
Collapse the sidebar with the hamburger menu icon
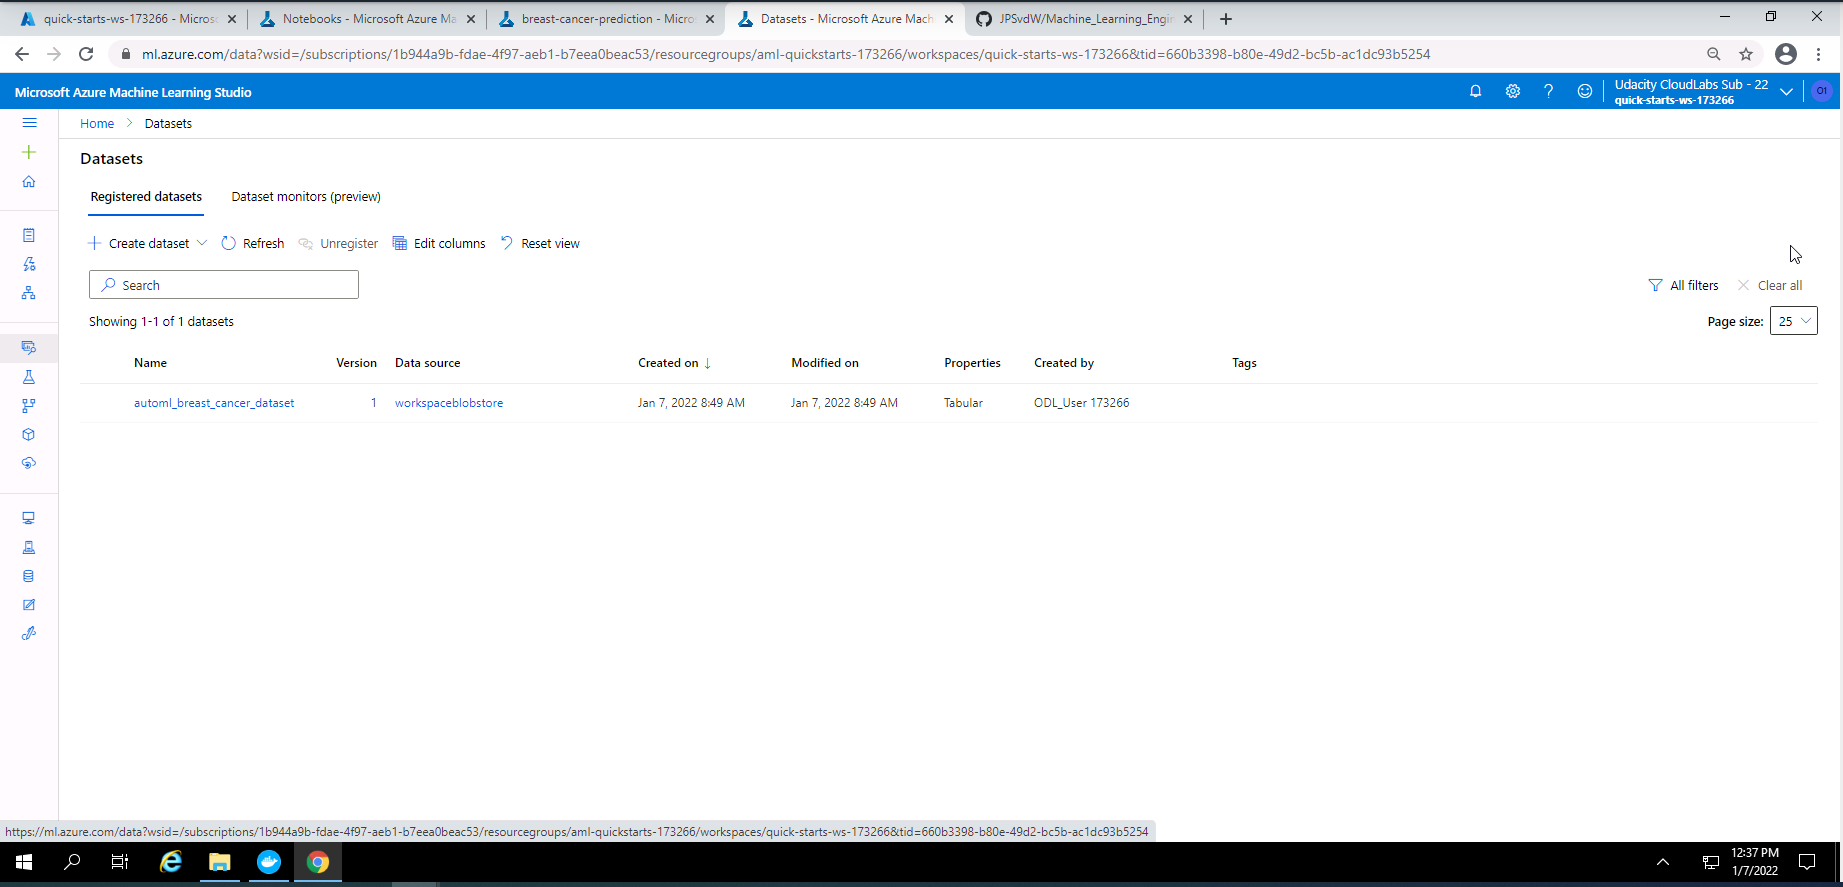click(29, 123)
